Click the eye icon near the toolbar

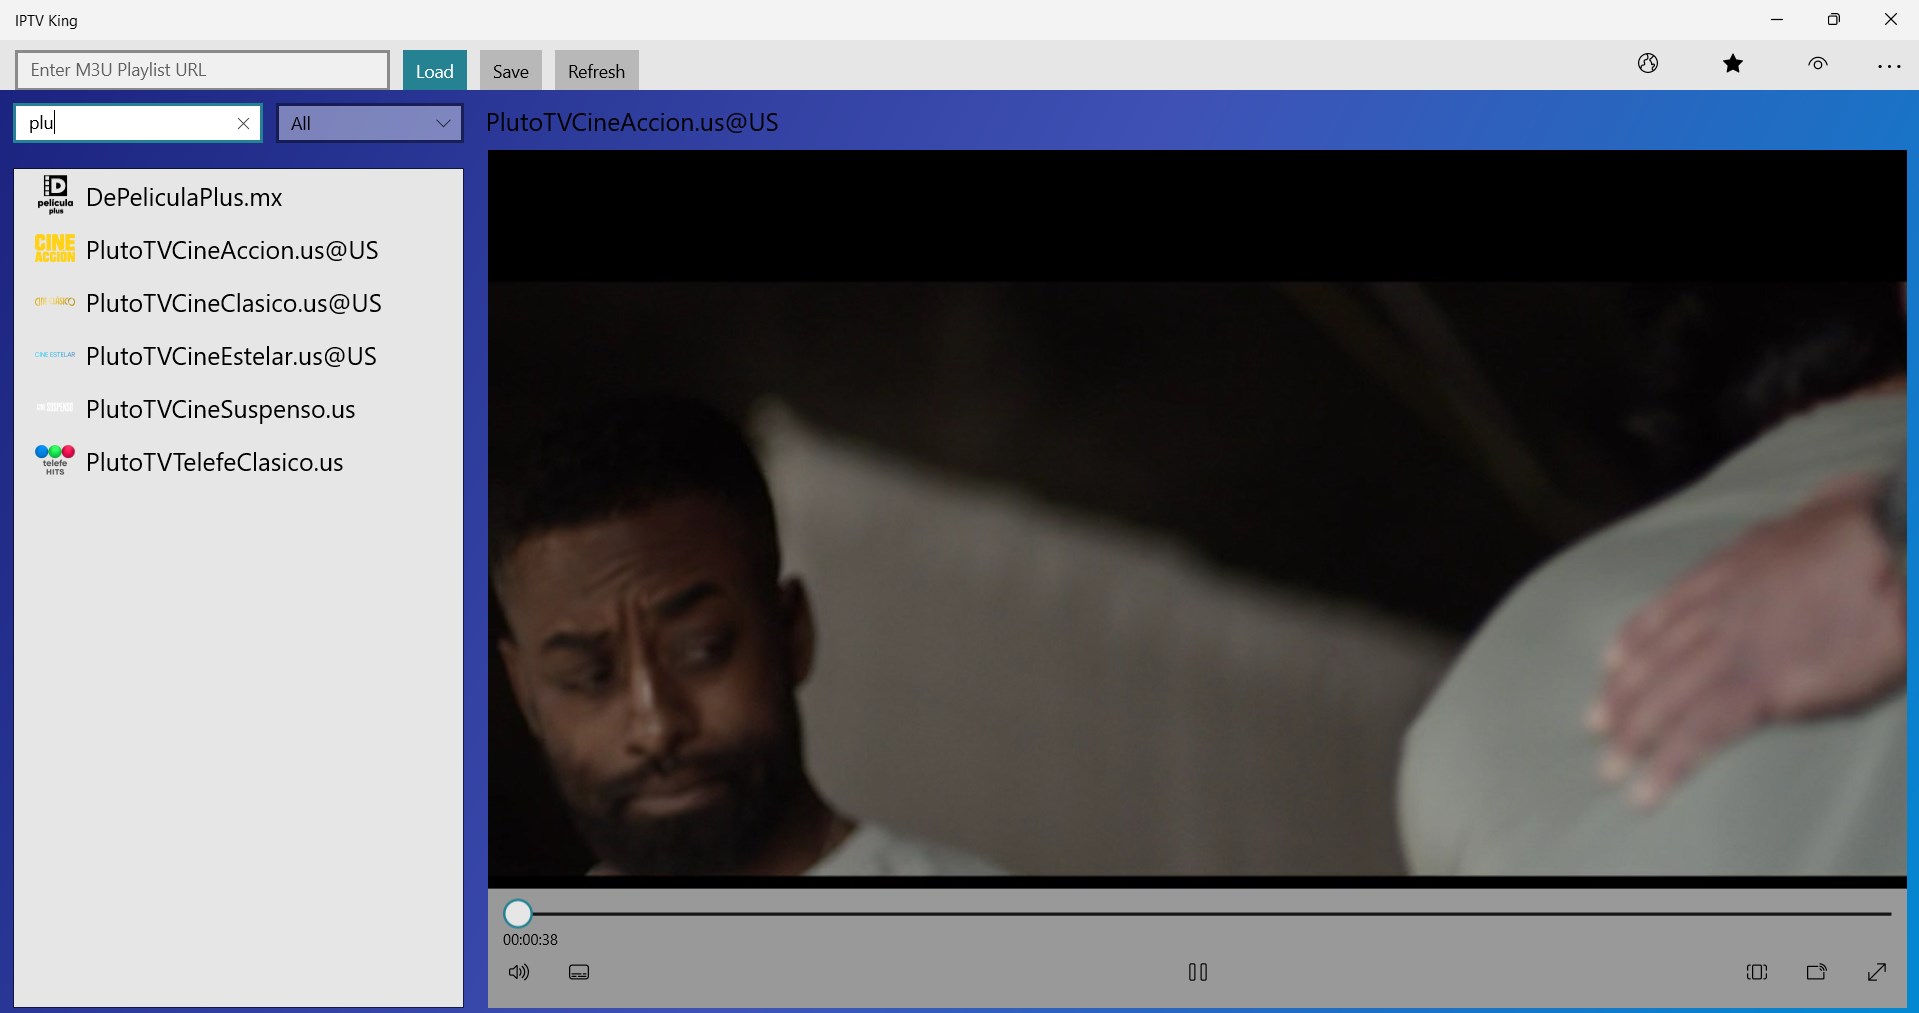(1817, 63)
